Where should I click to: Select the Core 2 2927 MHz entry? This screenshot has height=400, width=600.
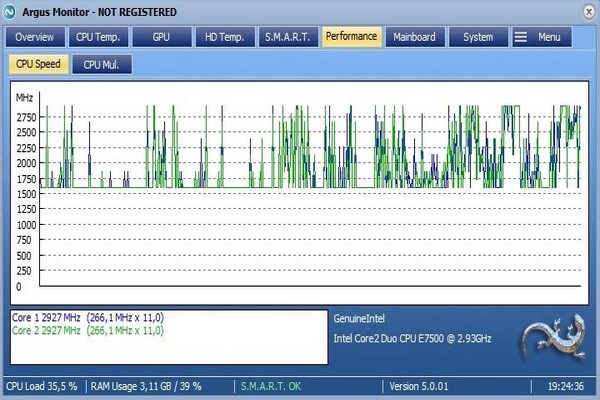tap(88, 329)
